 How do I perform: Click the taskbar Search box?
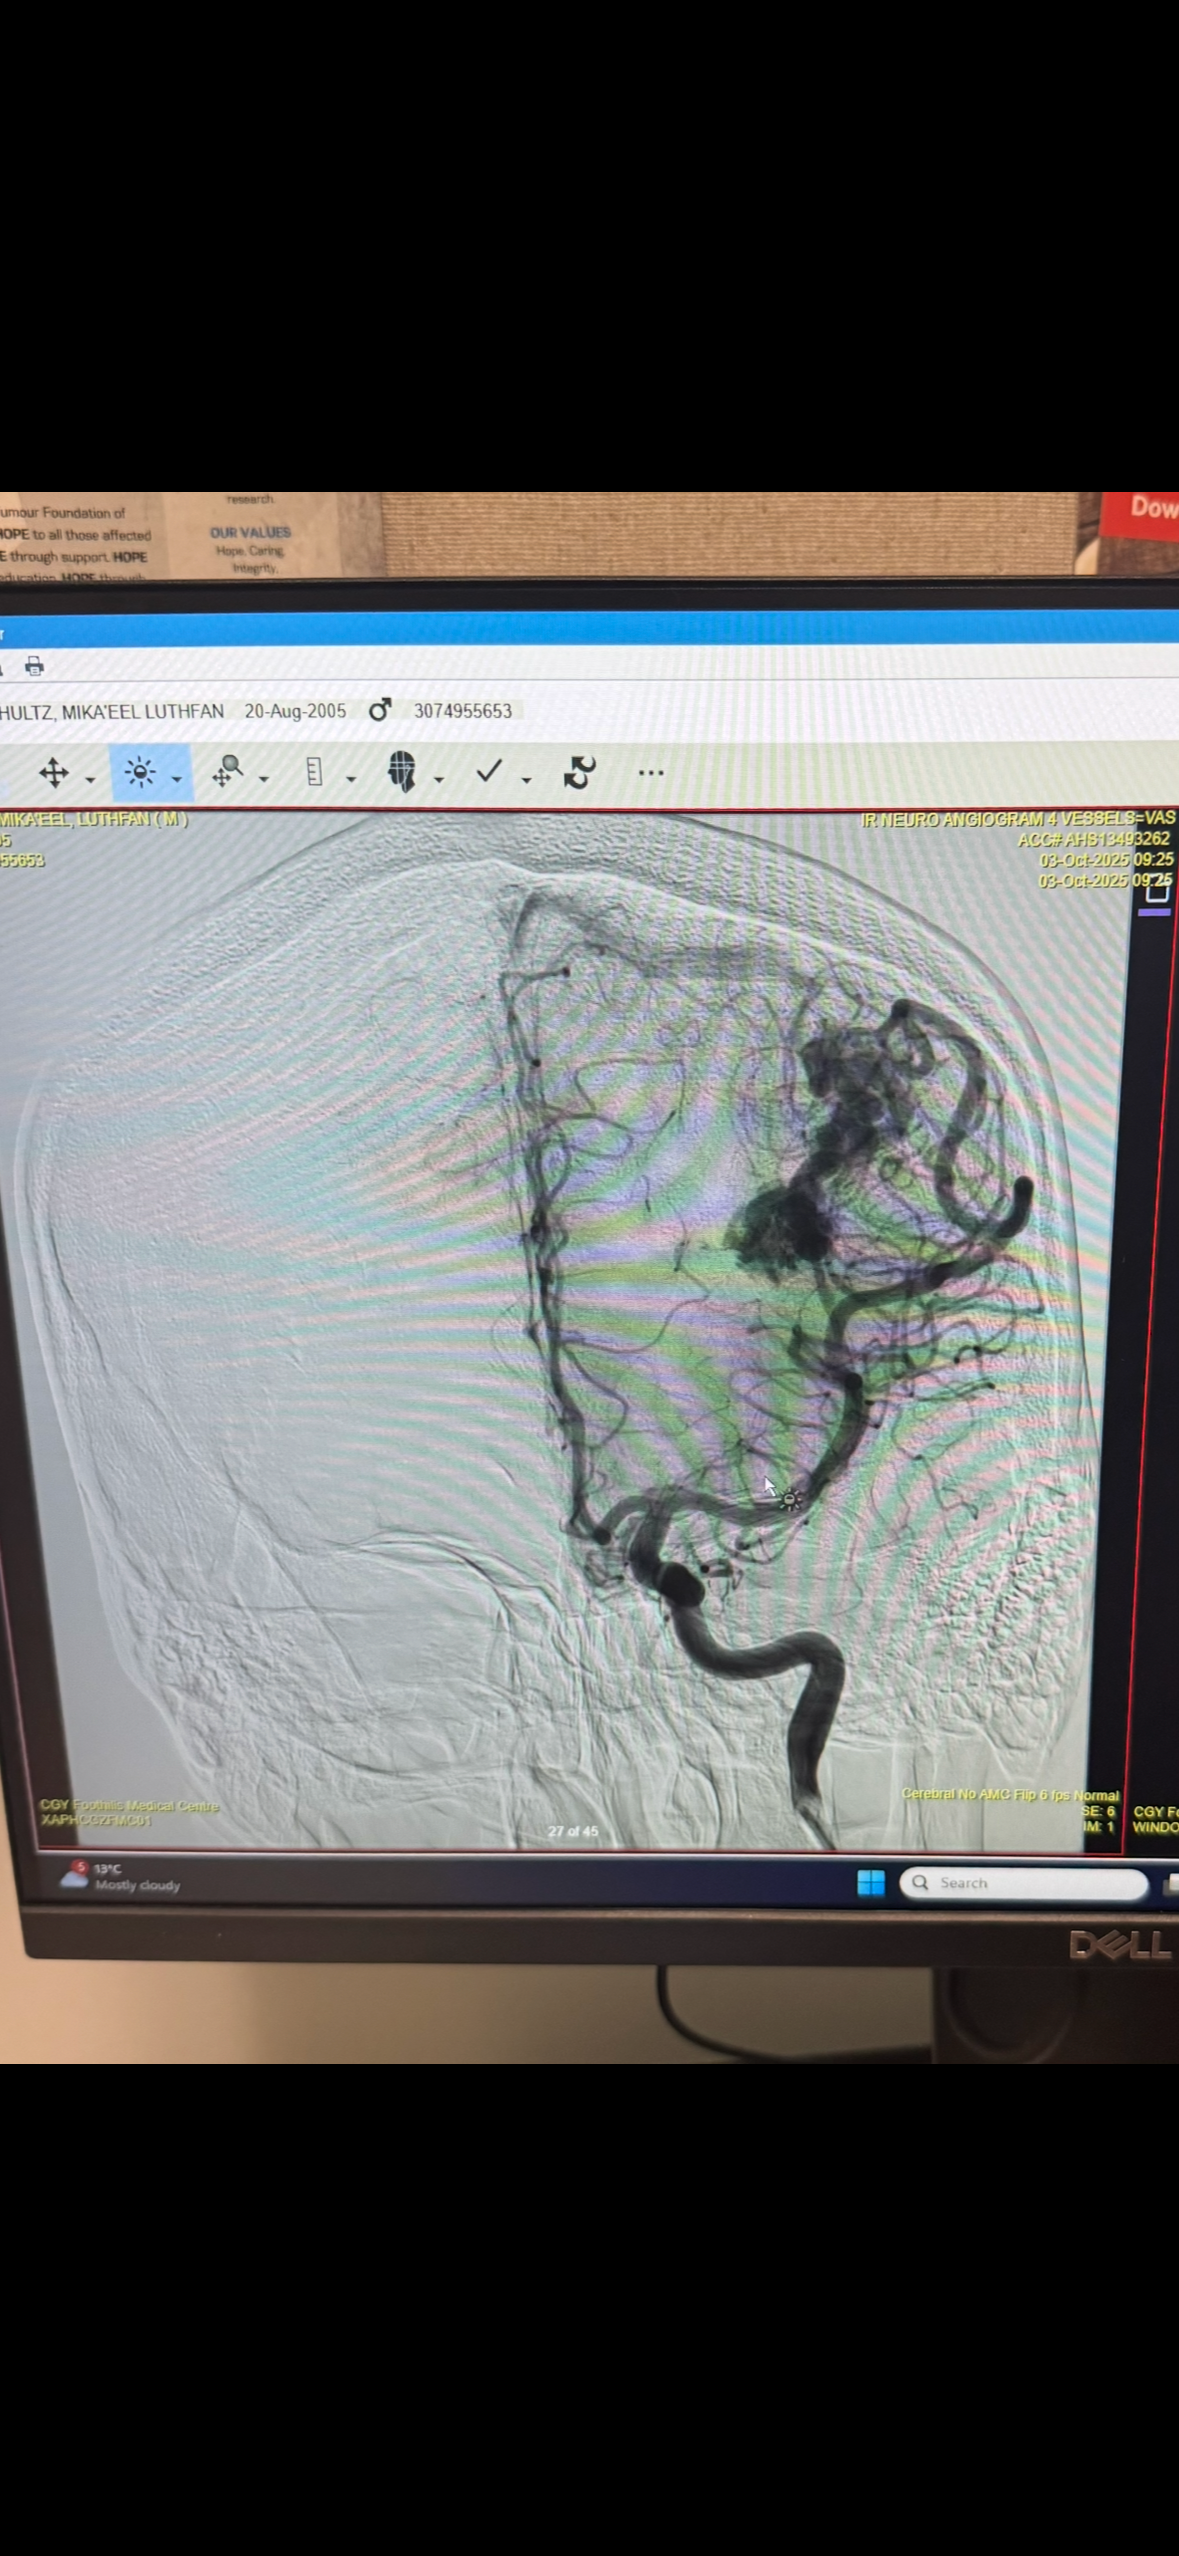click(x=1025, y=1883)
